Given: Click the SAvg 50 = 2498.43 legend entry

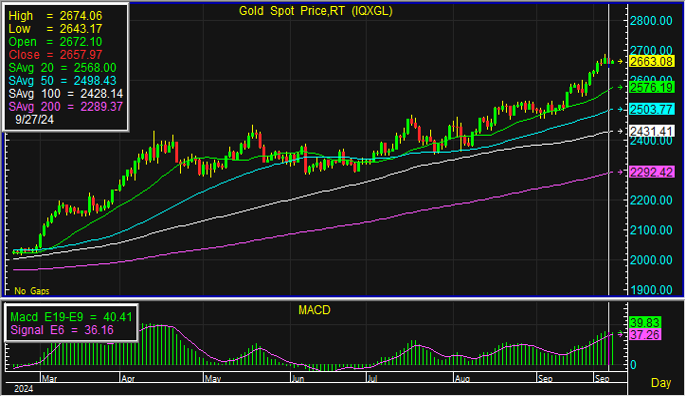Looking at the screenshot, I should (x=62, y=81).
